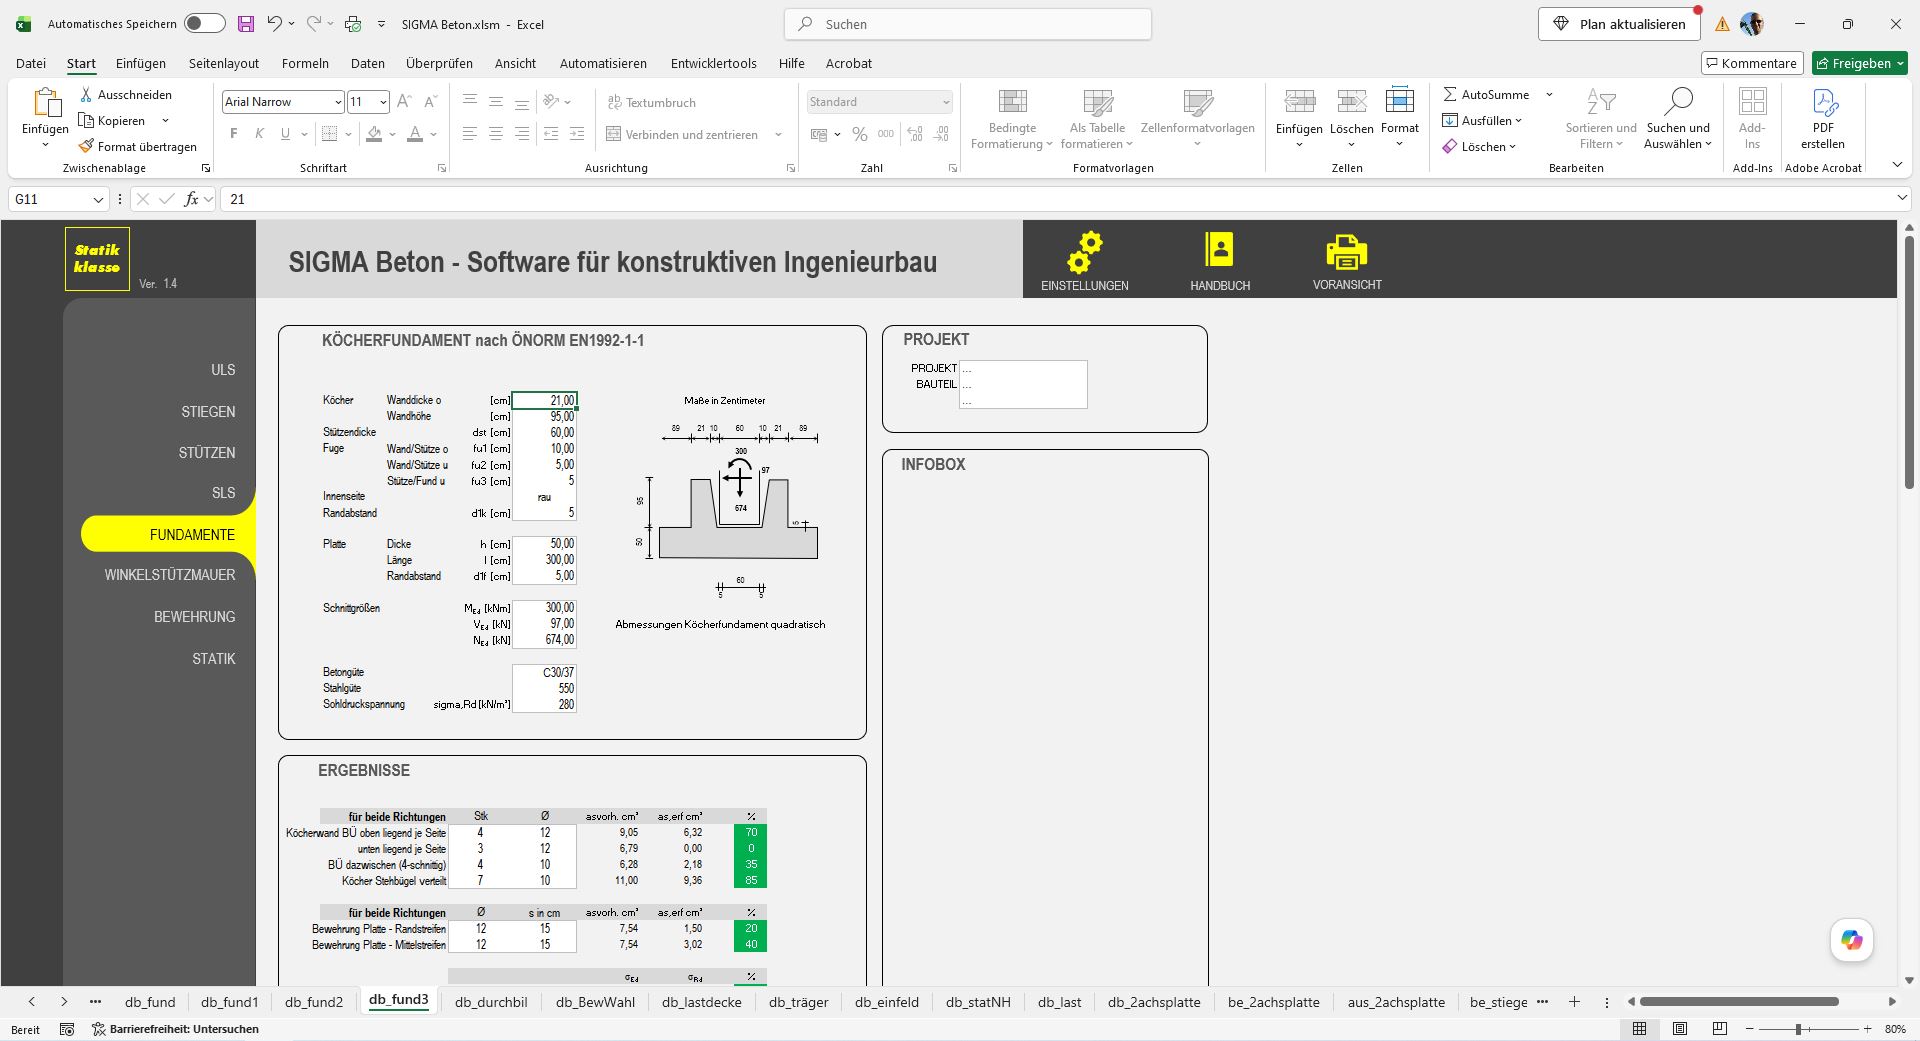Toggle underline formatting U
The width and height of the screenshot is (1920, 1041).
(x=285, y=134)
